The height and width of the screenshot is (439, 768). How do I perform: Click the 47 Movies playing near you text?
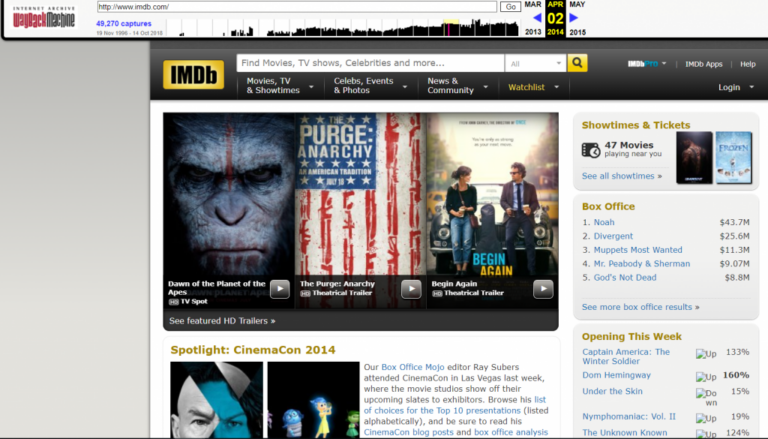tap(633, 149)
